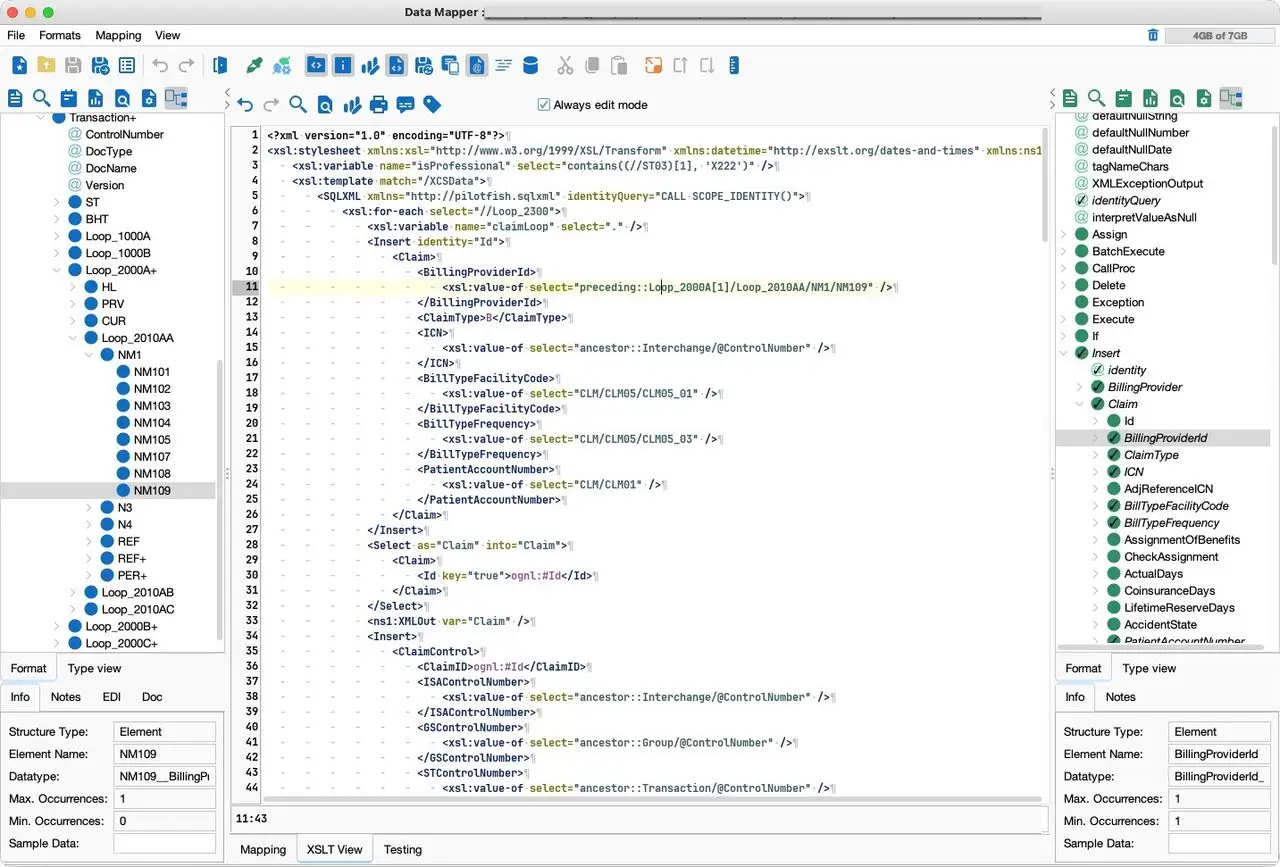Click the database cylinder icon

point(531,66)
